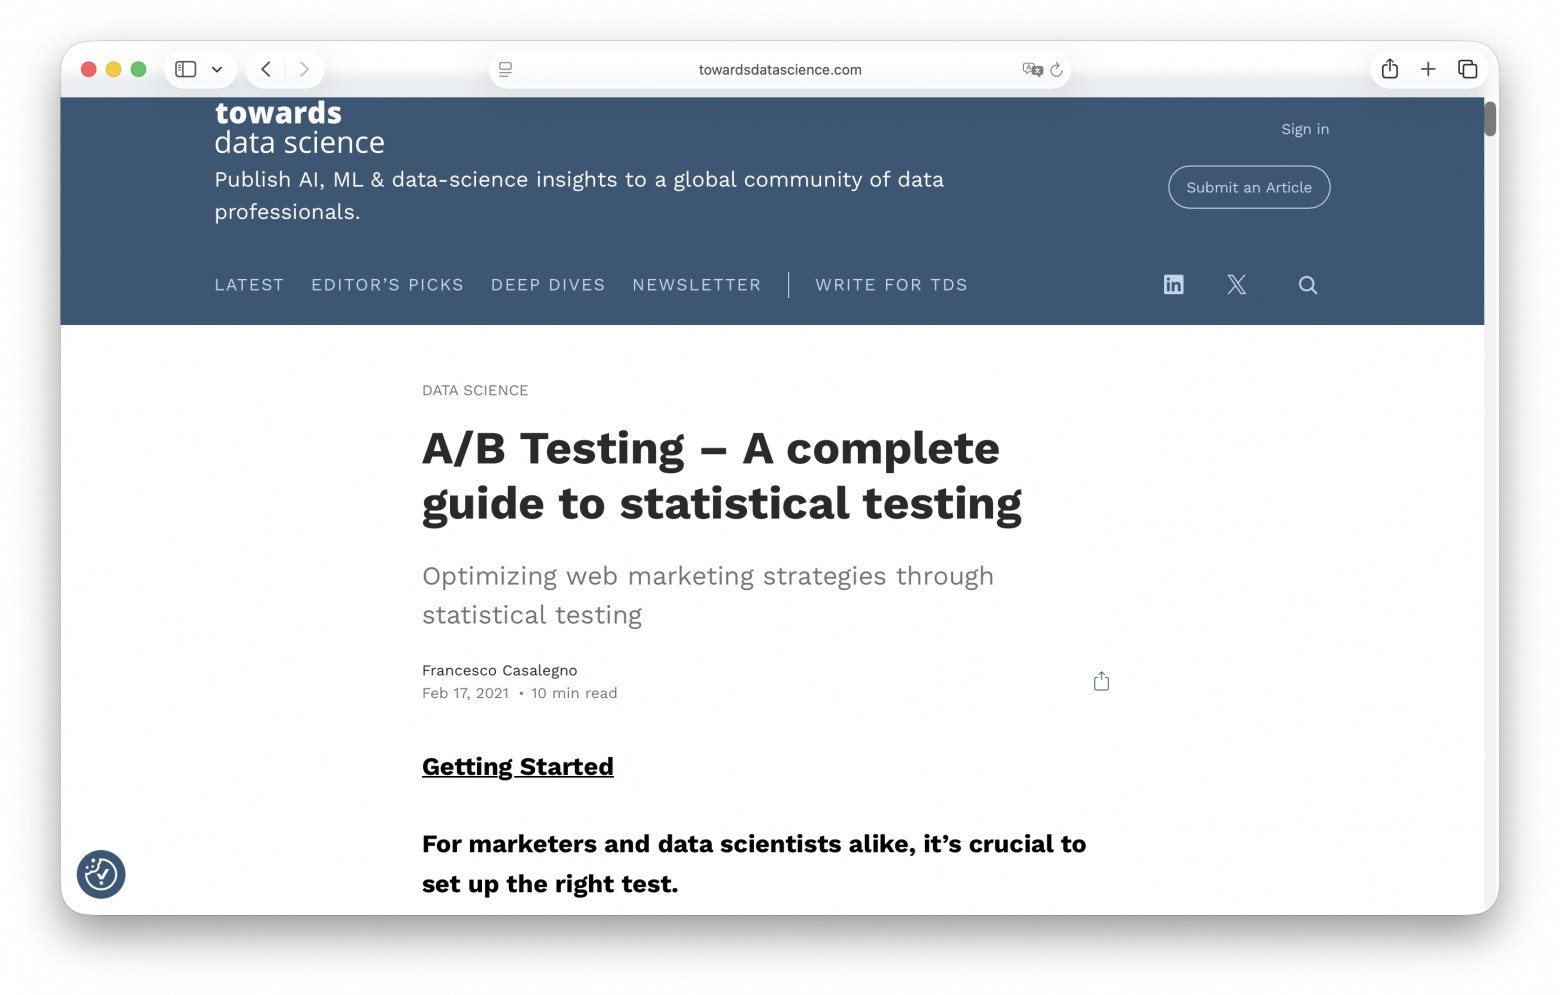This screenshot has height=995, width=1560.
Task: Click the towardsdatascience.com address field
Action: (x=779, y=70)
